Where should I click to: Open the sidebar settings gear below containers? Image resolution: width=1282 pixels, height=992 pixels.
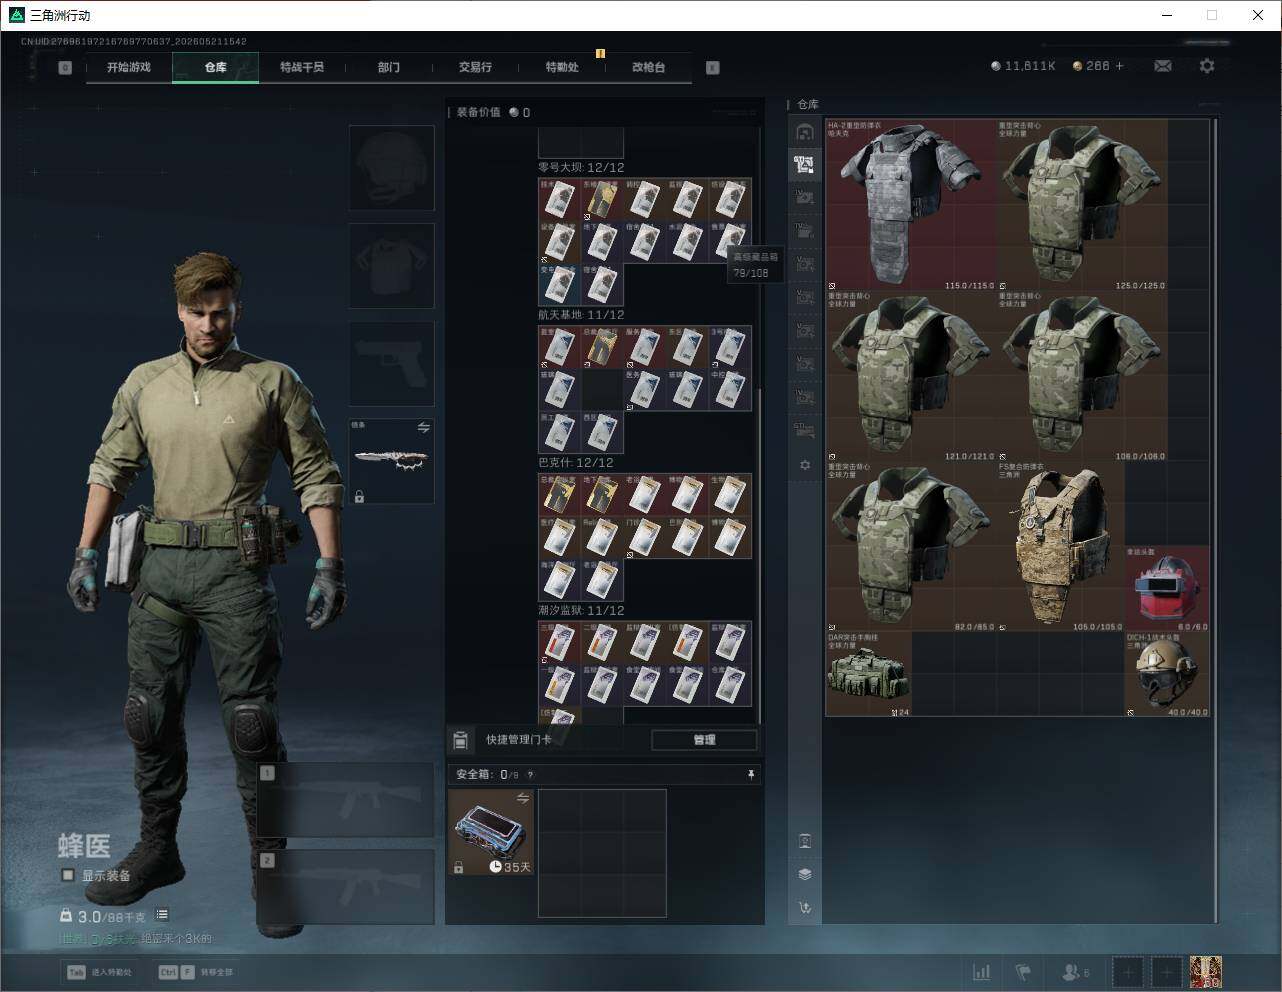click(x=805, y=465)
